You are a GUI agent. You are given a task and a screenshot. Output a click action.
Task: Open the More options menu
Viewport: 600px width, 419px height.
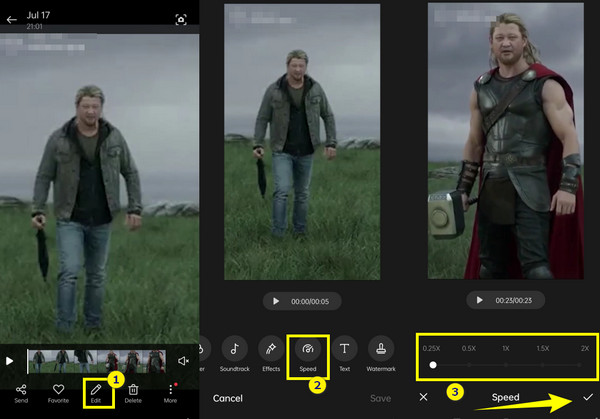(x=170, y=394)
